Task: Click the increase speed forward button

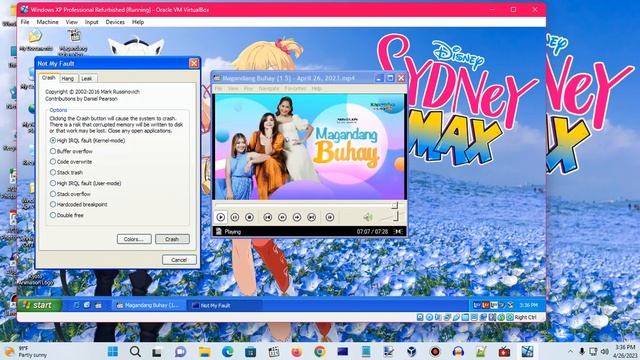Action: pos(297,217)
